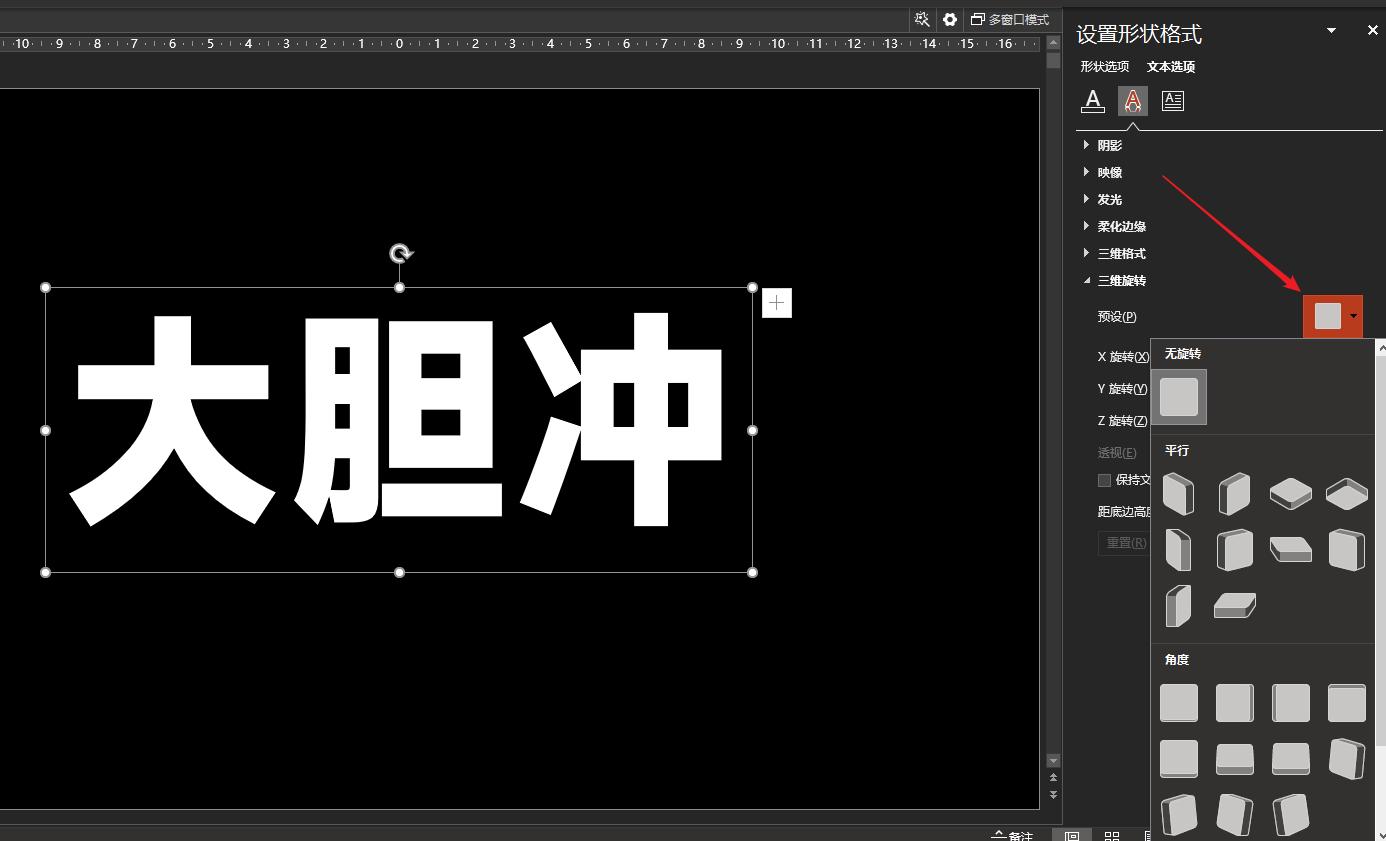
Task: Select the 无旋转 preset in the gallery
Action: coord(1179,396)
